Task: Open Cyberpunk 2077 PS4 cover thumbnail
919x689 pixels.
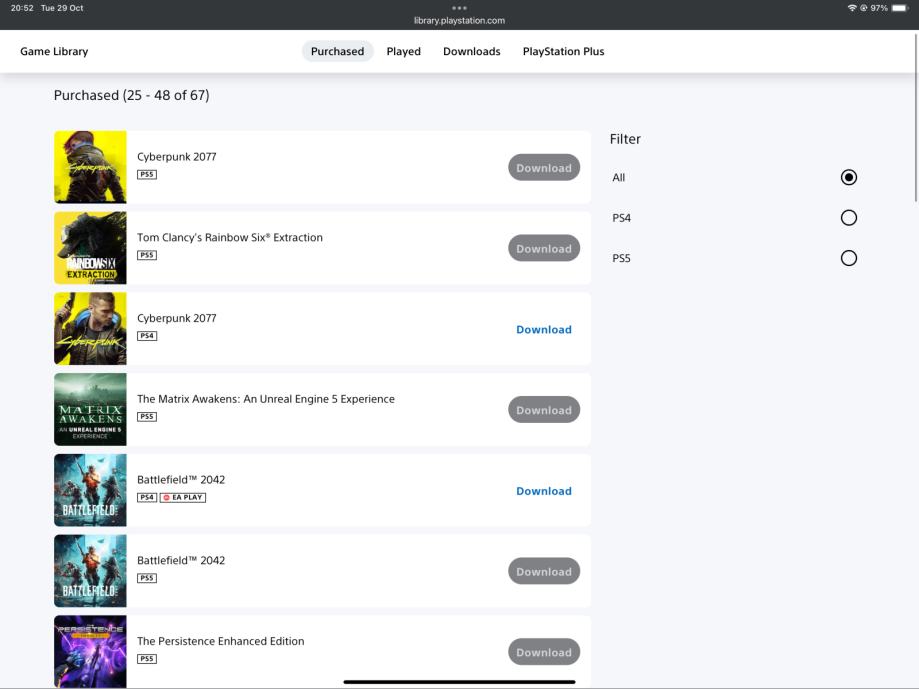Action: pos(90,329)
